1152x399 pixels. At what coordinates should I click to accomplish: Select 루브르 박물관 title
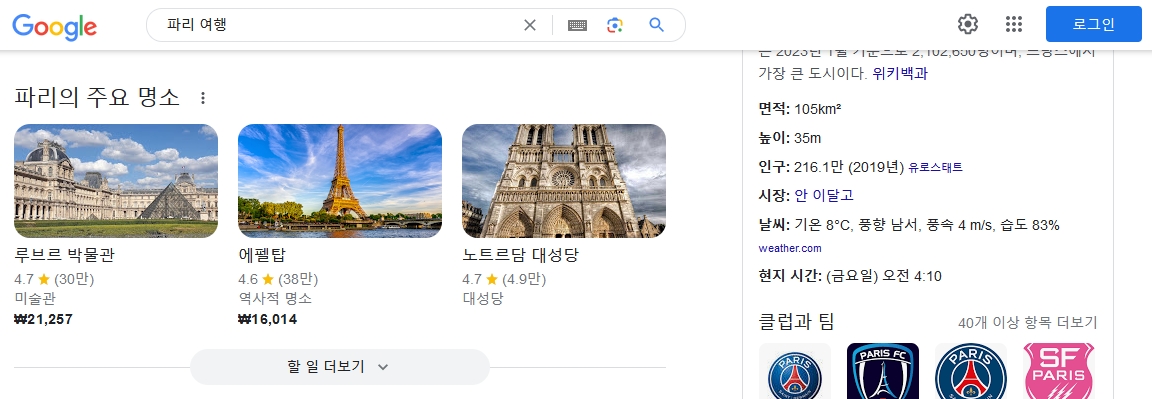(x=65, y=256)
